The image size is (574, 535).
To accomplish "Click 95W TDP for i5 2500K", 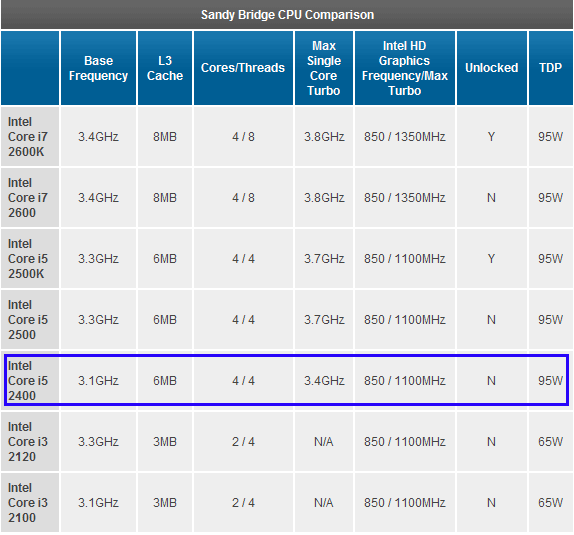I will [x=550, y=259].
